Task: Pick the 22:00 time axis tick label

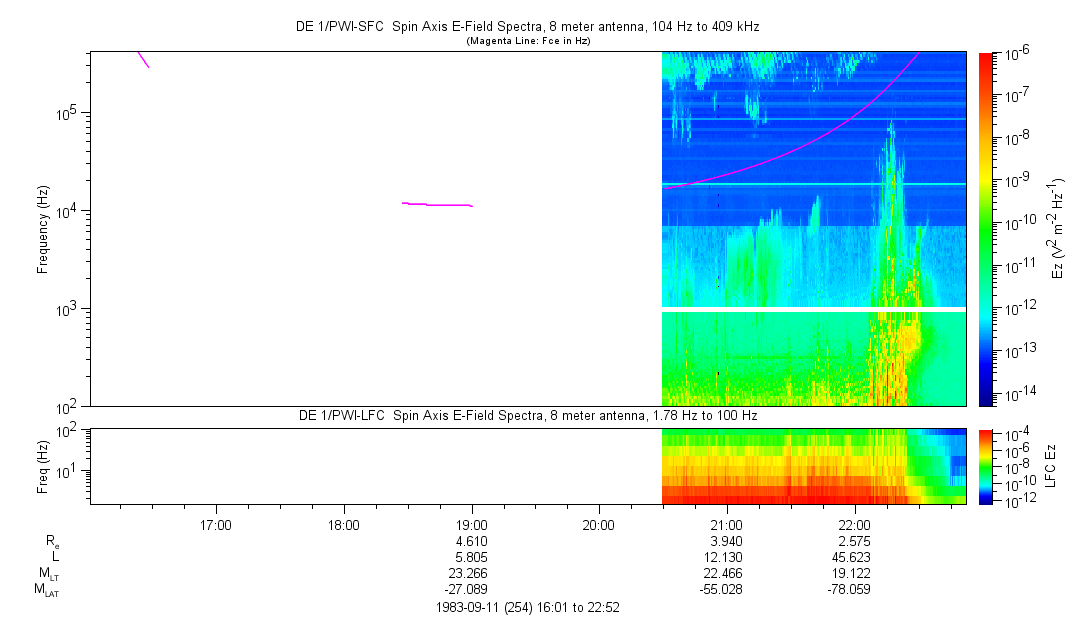Action: (x=854, y=525)
